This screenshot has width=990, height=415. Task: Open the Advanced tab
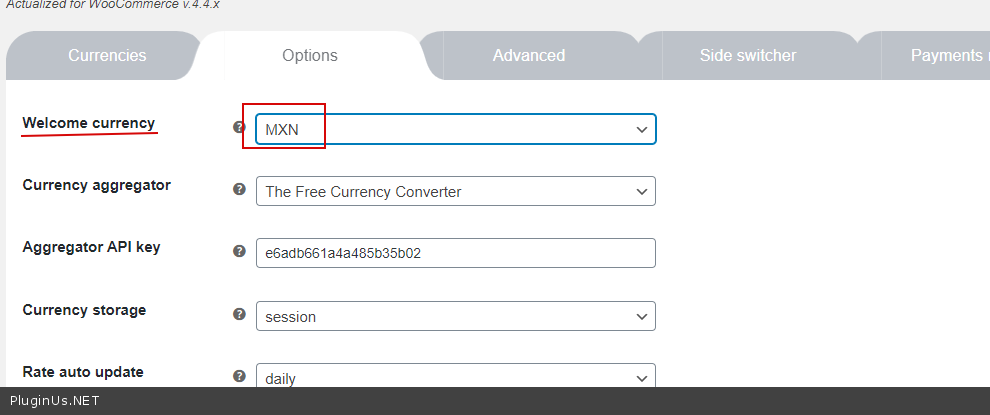(528, 56)
